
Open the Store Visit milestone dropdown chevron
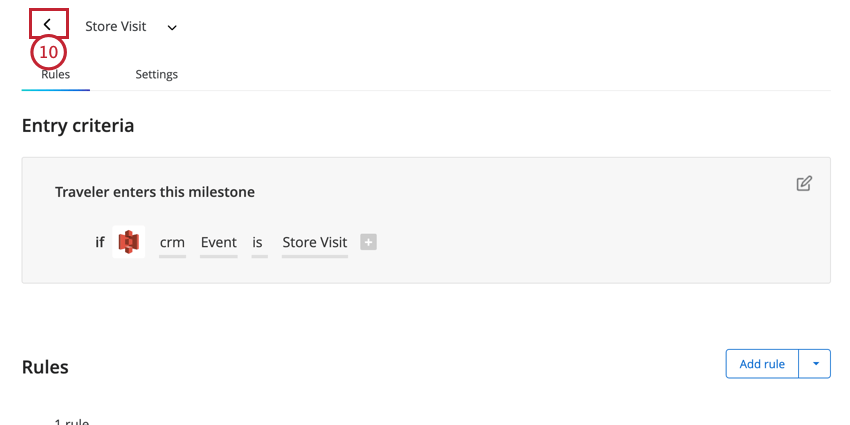172,28
